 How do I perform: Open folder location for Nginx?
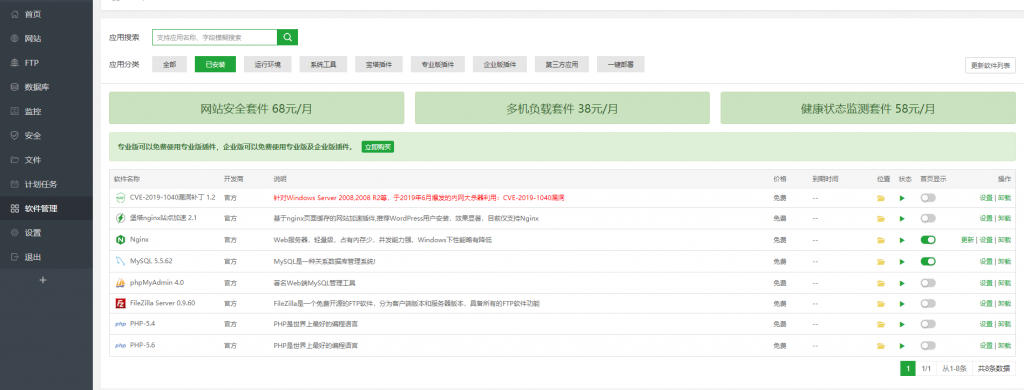click(x=880, y=240)
